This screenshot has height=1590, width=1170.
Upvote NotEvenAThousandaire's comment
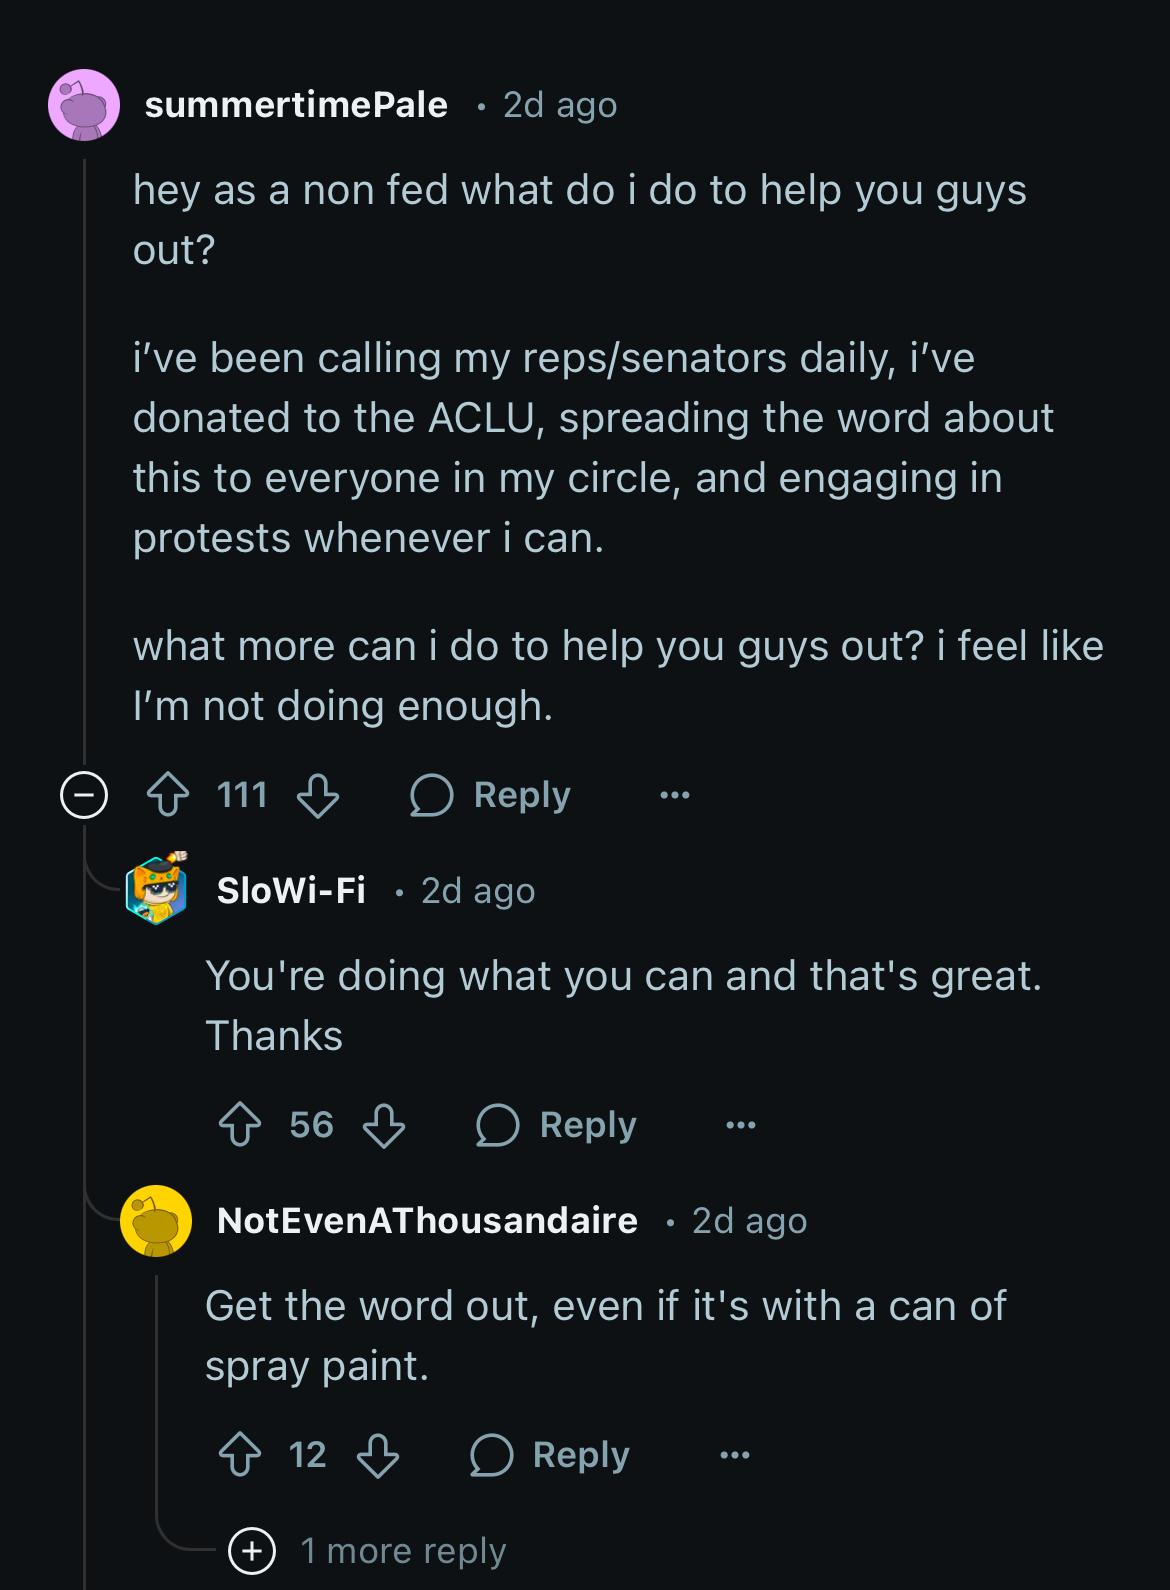click(240, 1455)
